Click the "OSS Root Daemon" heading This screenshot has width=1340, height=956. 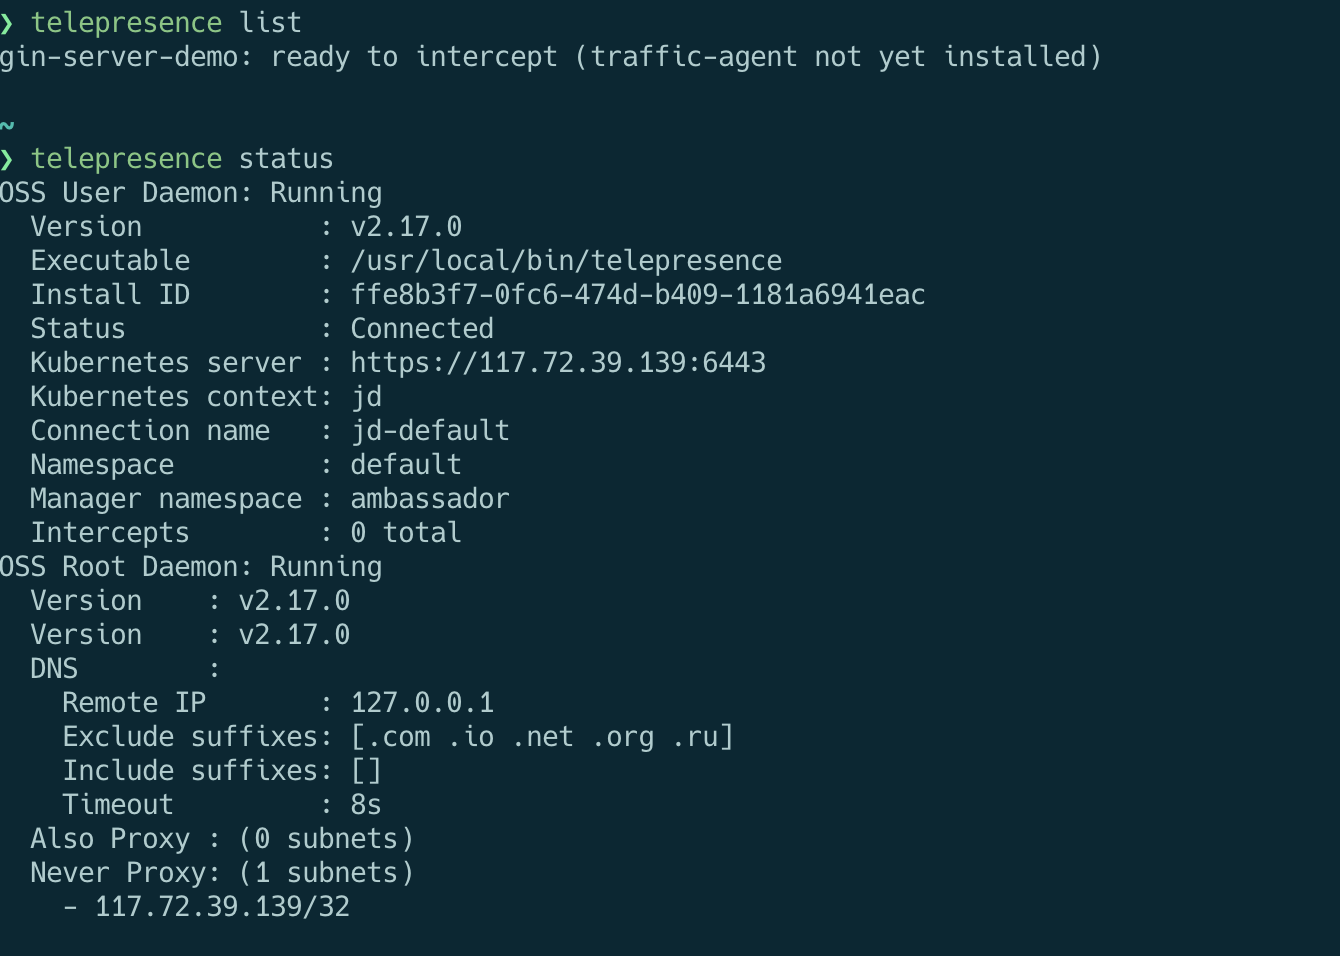(119, 567)
